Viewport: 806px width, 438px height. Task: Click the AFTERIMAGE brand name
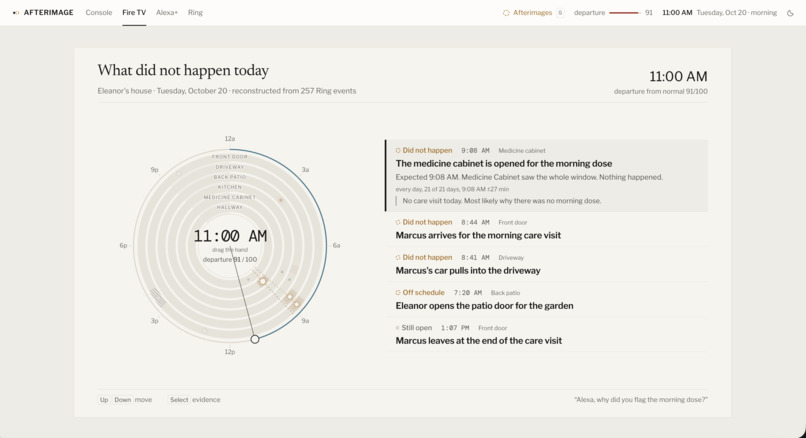tap(49, 13)
